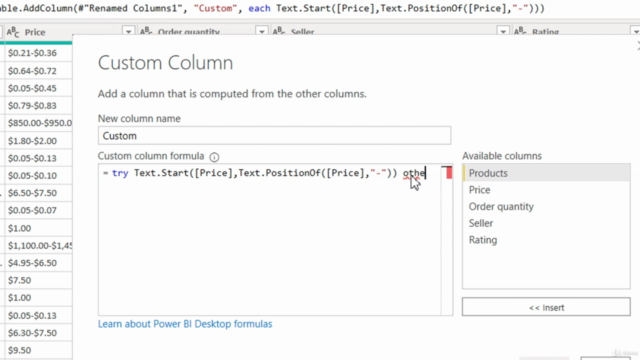The height and width of the screenshot is (360, 640).
Task: Select the $850.00-$950.0 price cell
Action: tap(38, 123)
